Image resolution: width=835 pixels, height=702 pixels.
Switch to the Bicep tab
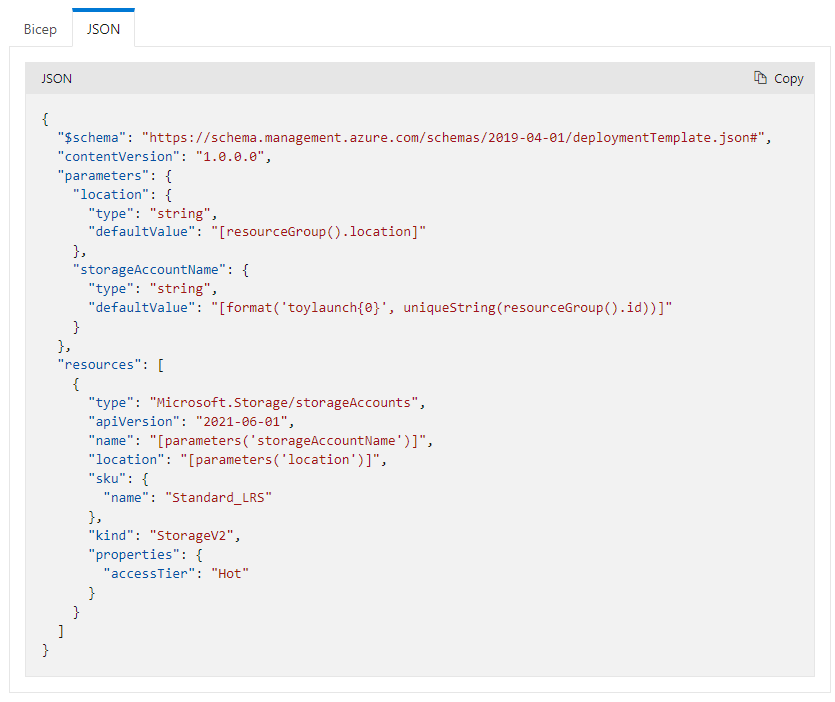(40, 29)
